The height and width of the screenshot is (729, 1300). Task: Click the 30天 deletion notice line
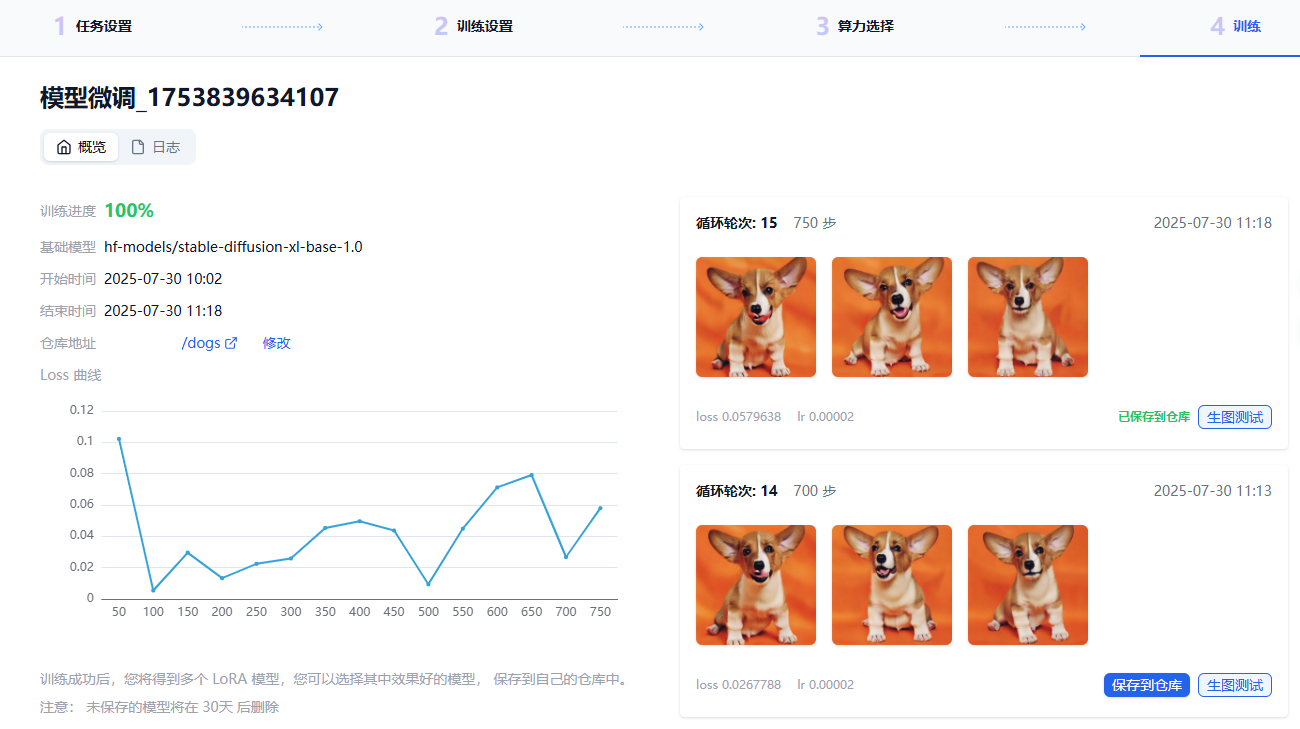[x=160, y=707]
